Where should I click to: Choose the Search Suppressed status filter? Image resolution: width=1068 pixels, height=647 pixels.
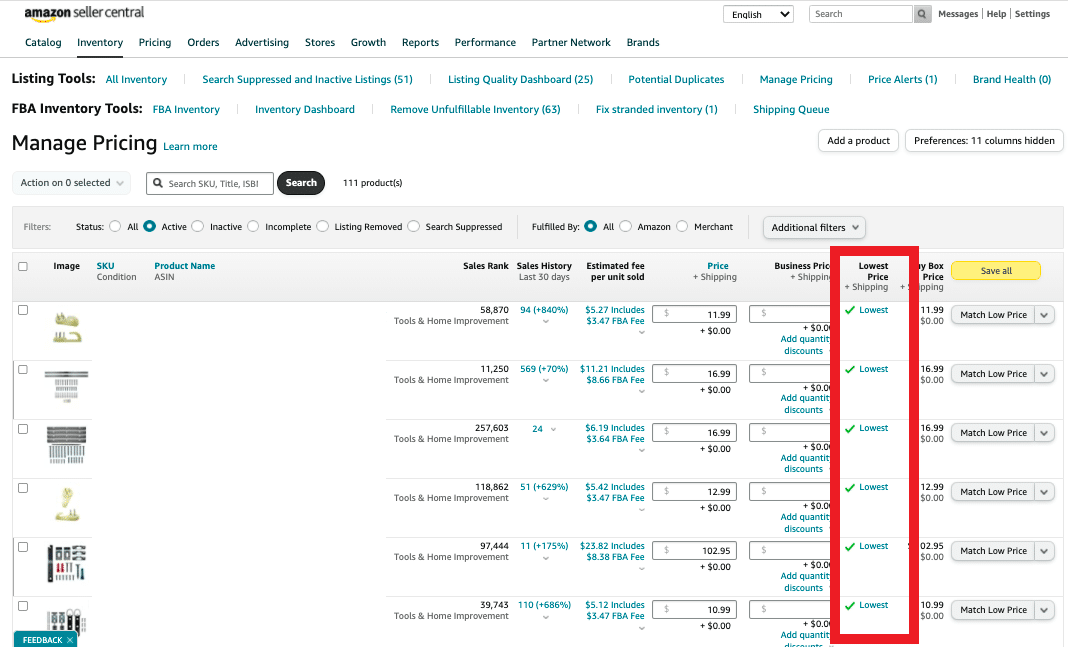(x=413, y=226)
